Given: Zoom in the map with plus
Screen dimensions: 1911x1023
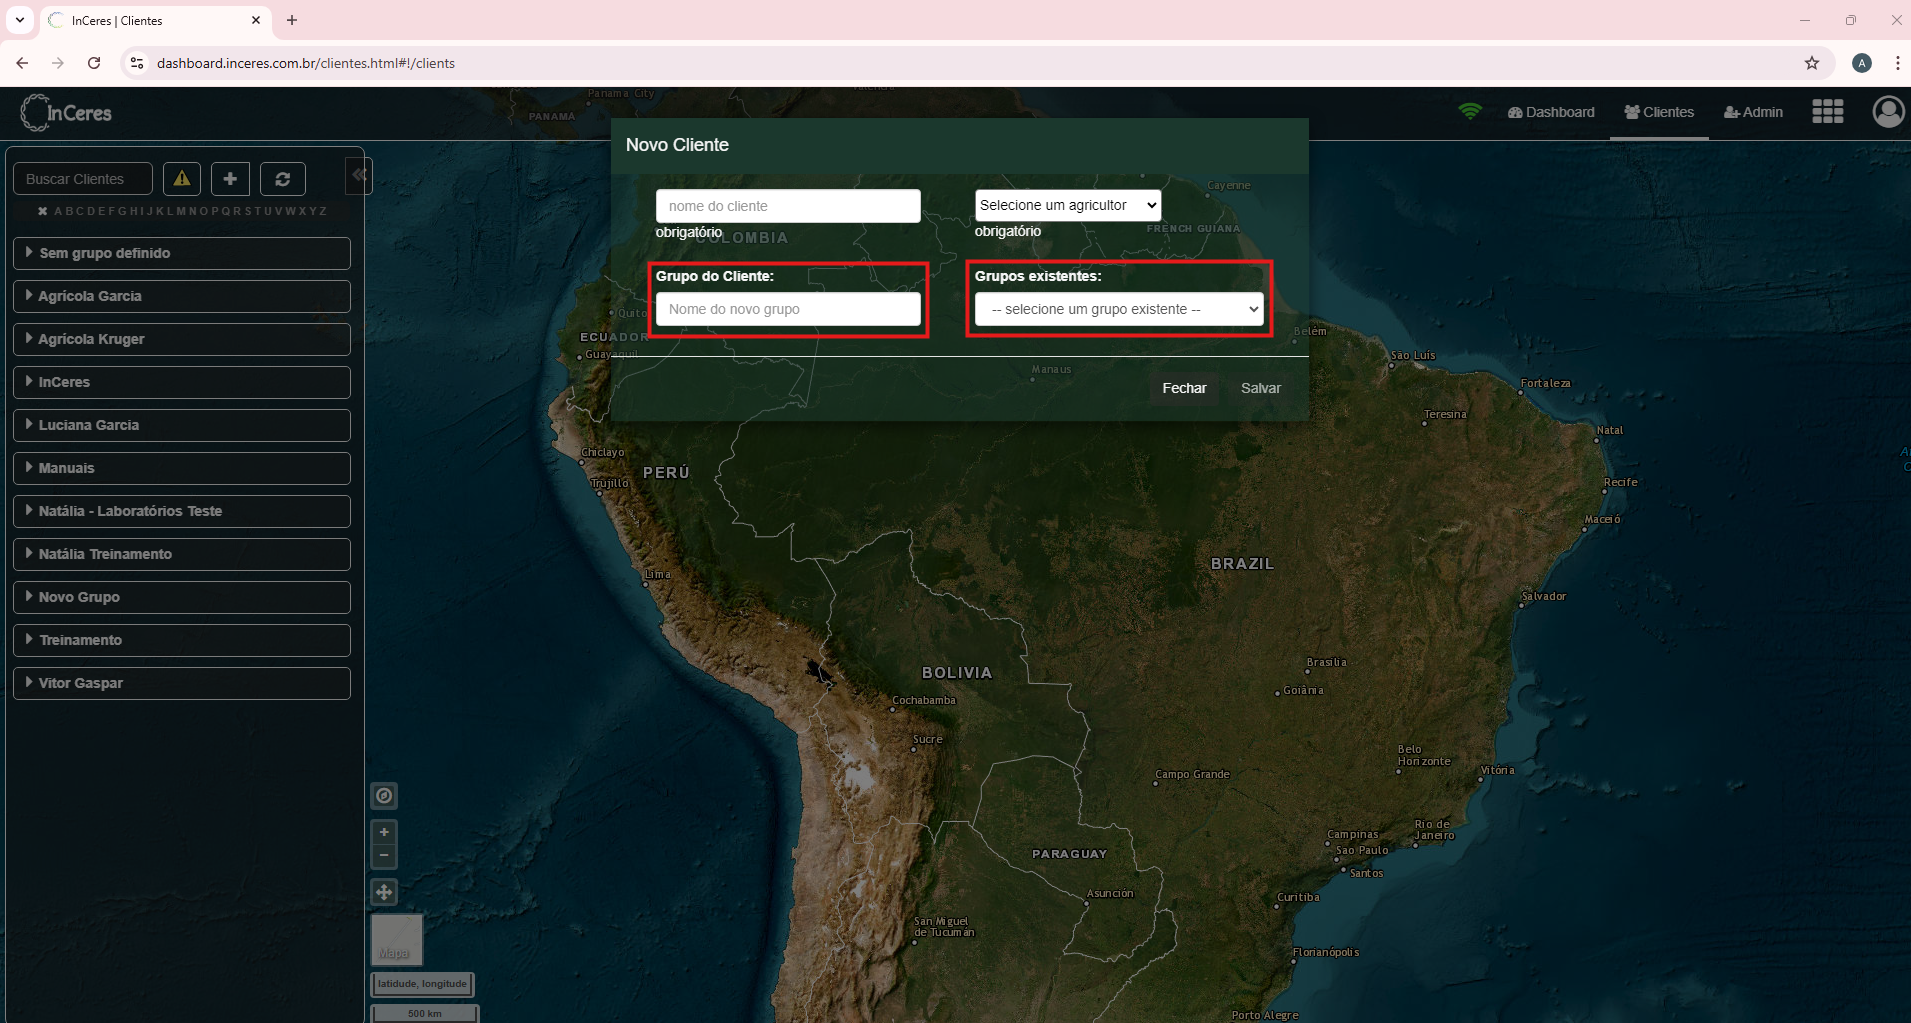Looking at the screenshot, I should point(384,832).
